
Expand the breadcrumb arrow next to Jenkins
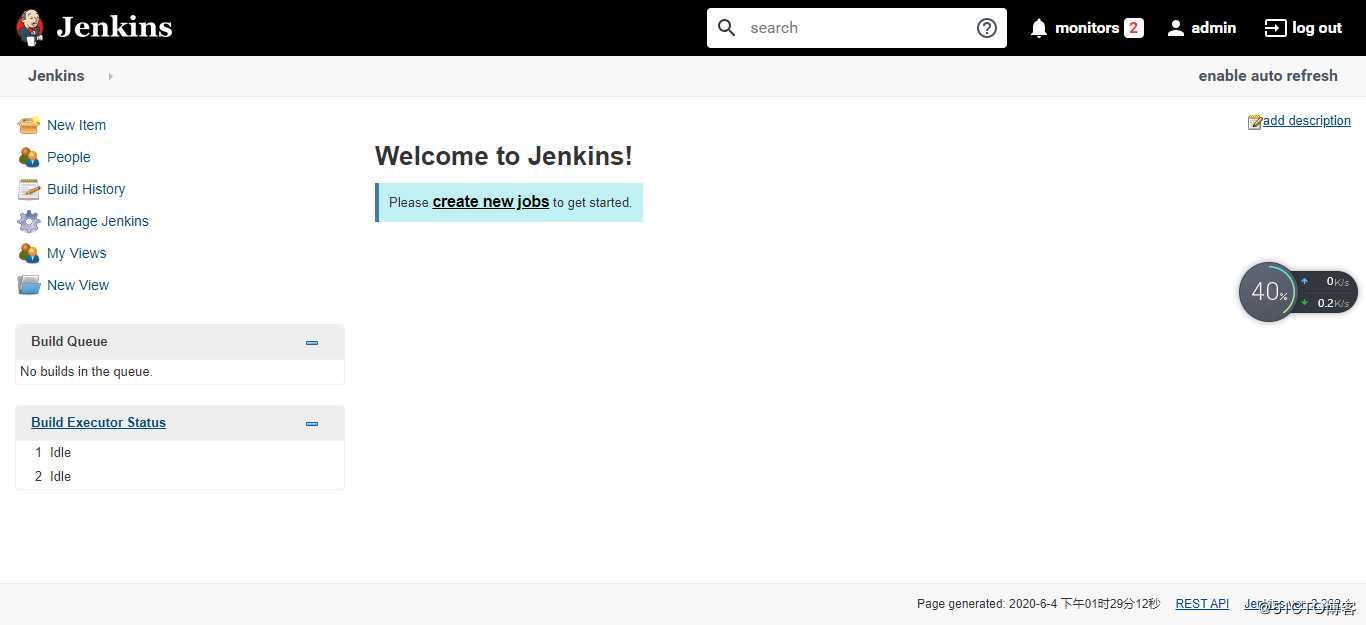tap(110, 76)
